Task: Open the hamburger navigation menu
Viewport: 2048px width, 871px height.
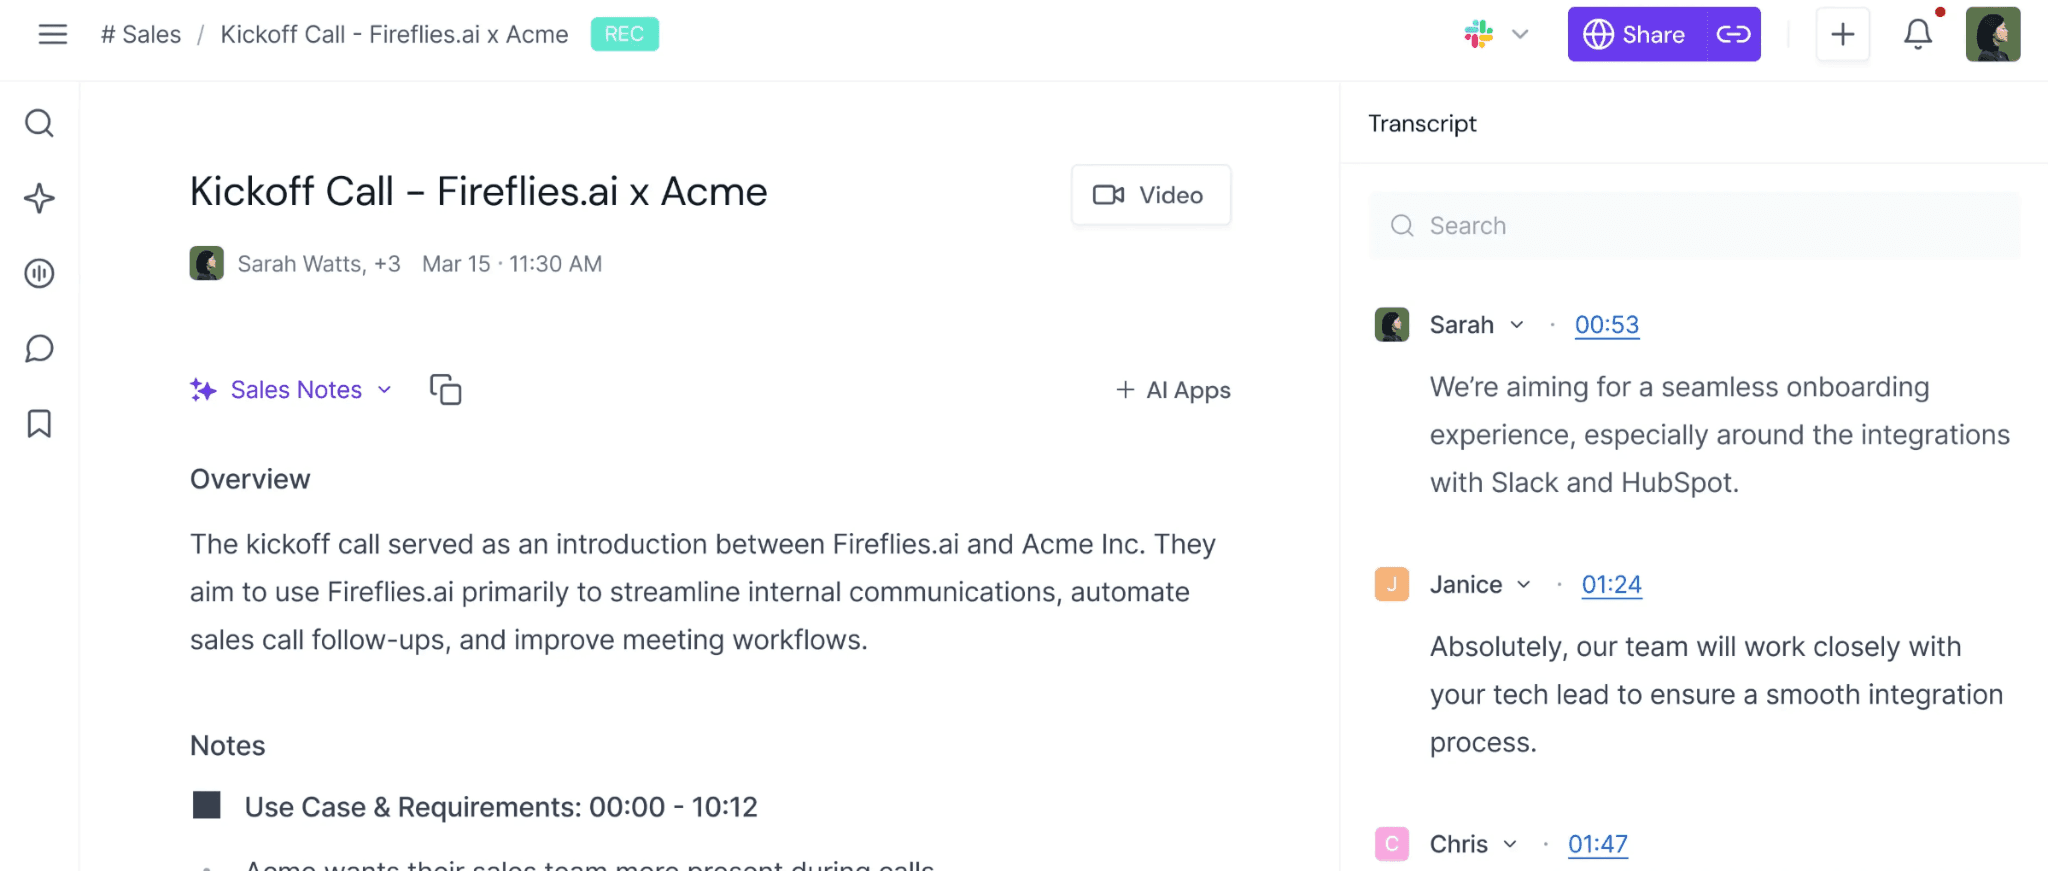Action: pyautogui.click(x=53, y=34)
